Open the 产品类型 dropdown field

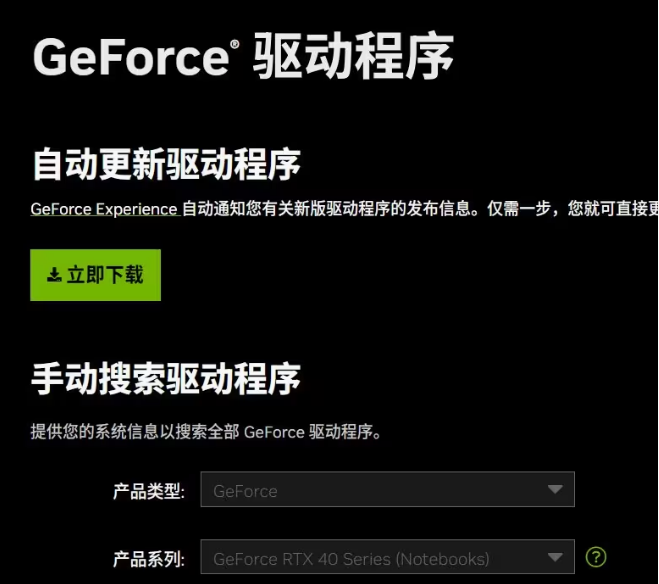pyautogui.click(x=387, y=489)
